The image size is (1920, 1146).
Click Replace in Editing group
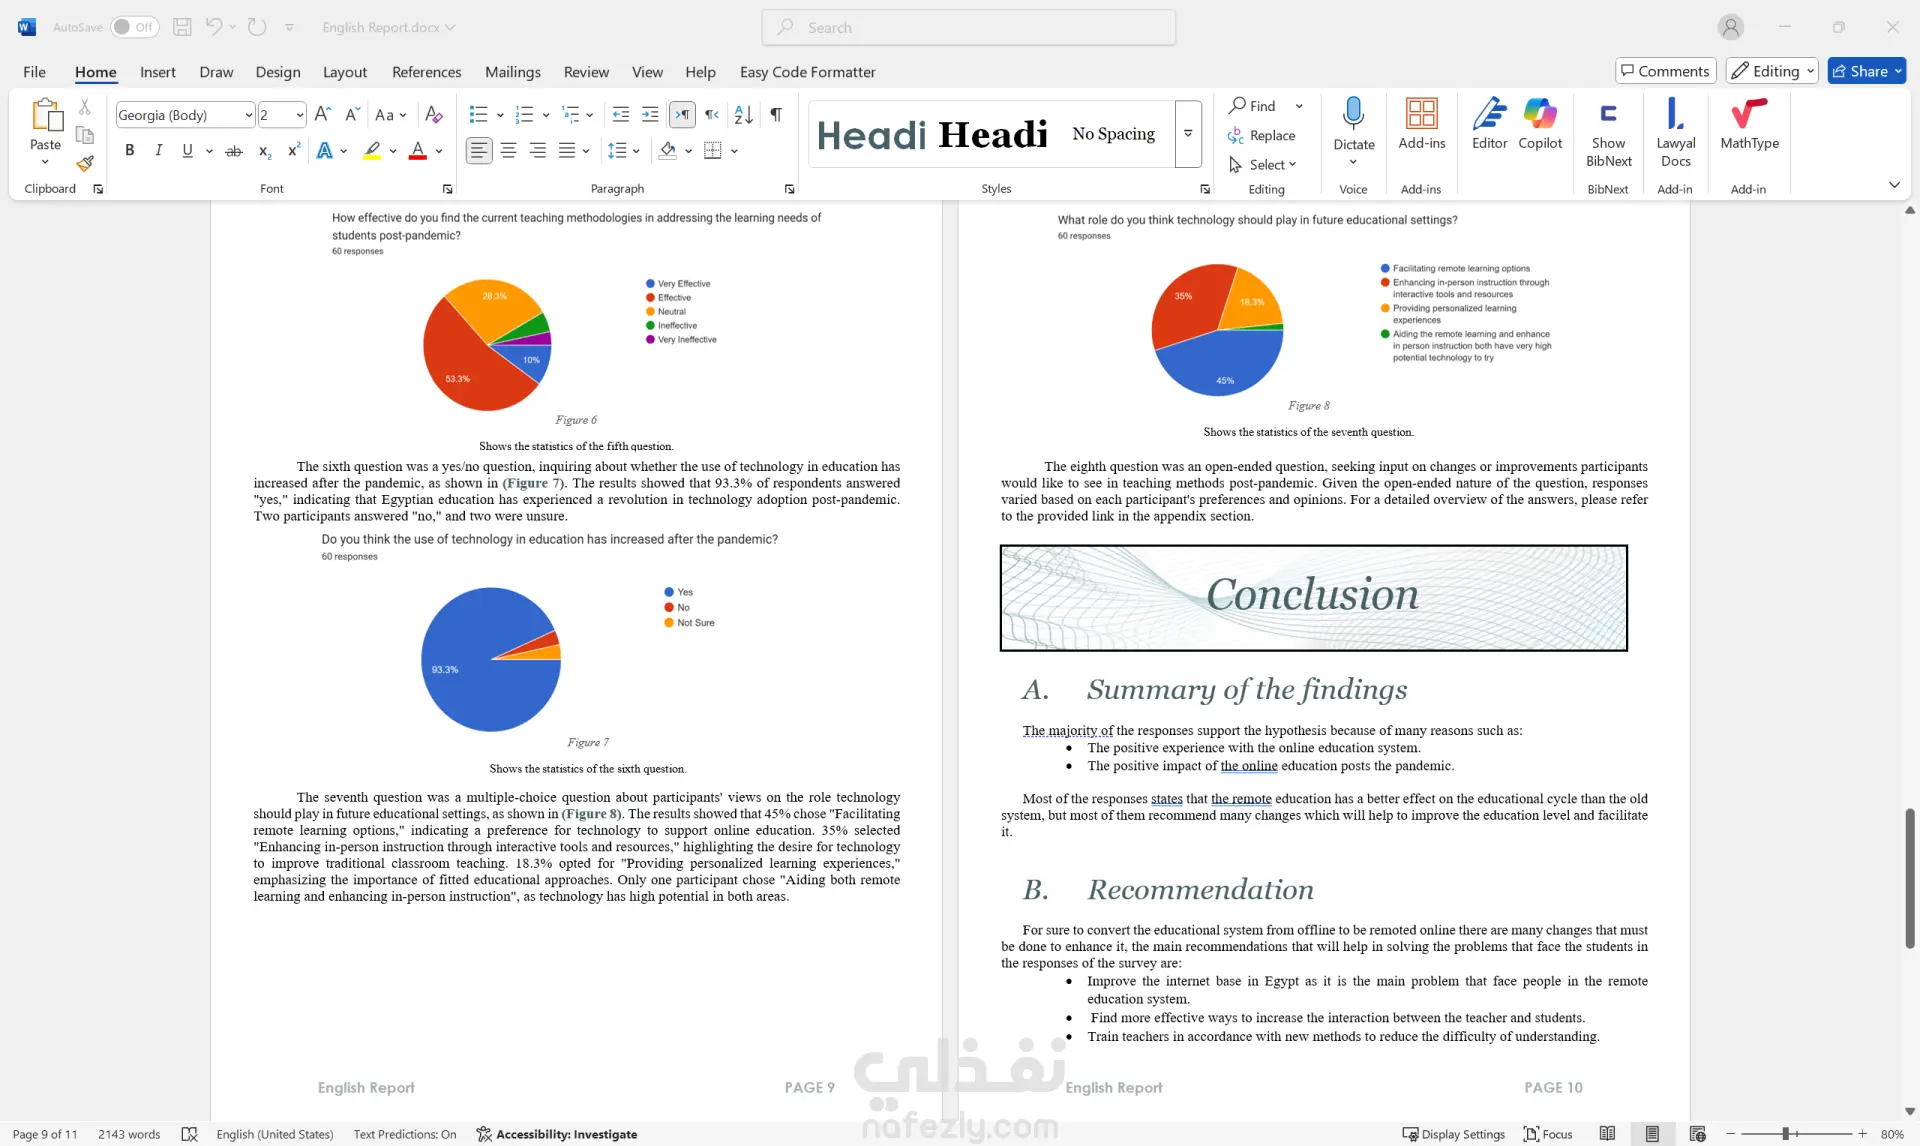1262,136
